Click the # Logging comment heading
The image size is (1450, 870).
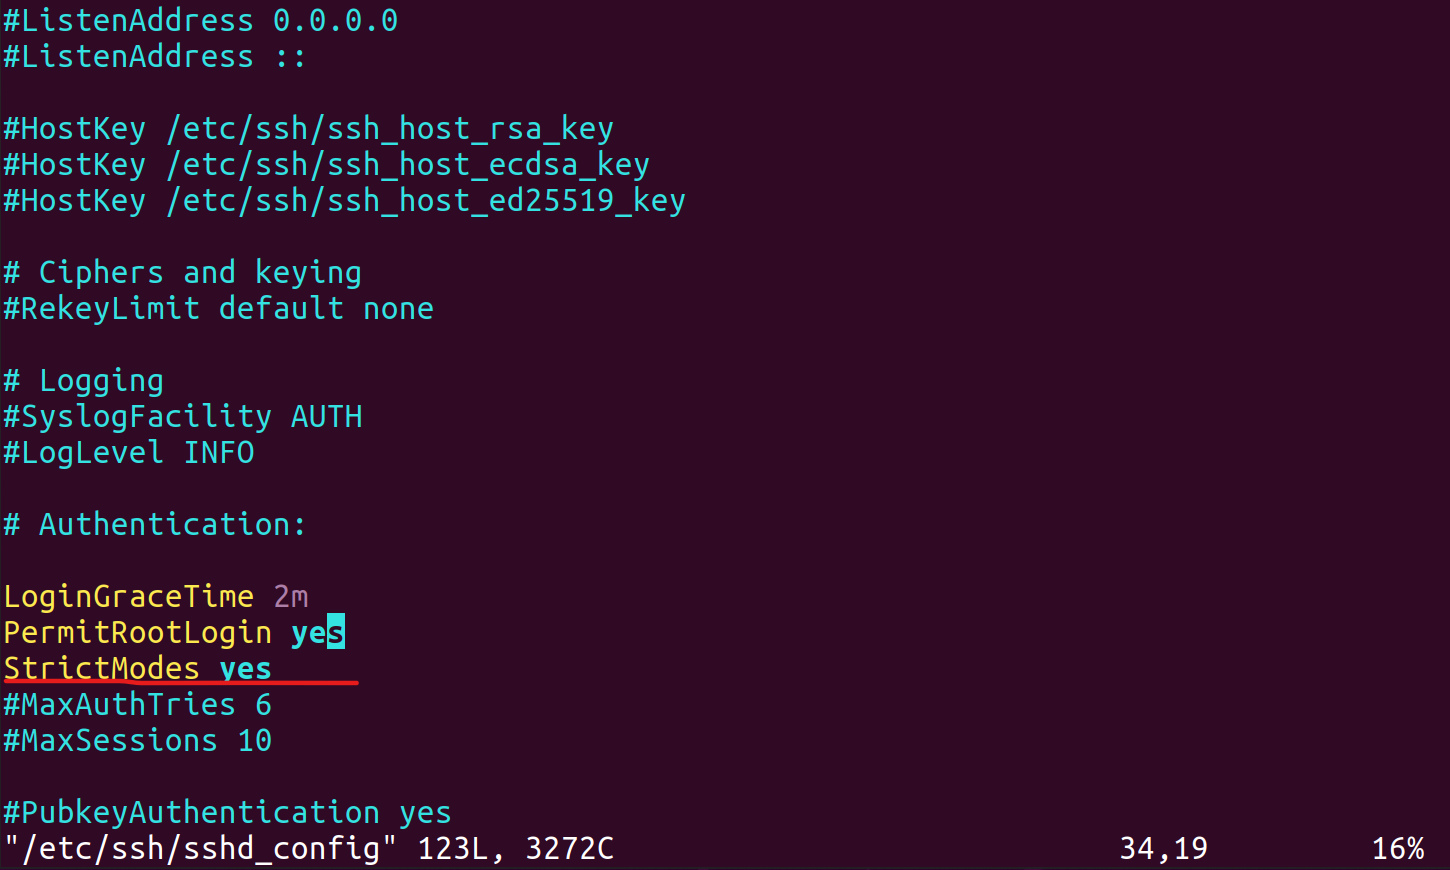click(x=84, y=381)
